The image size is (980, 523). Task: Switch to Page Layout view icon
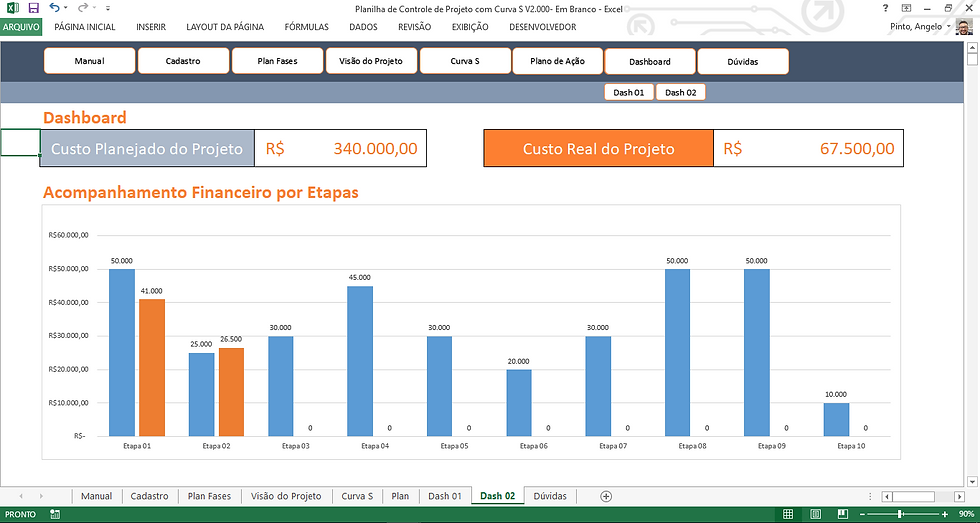pos(816,514)
